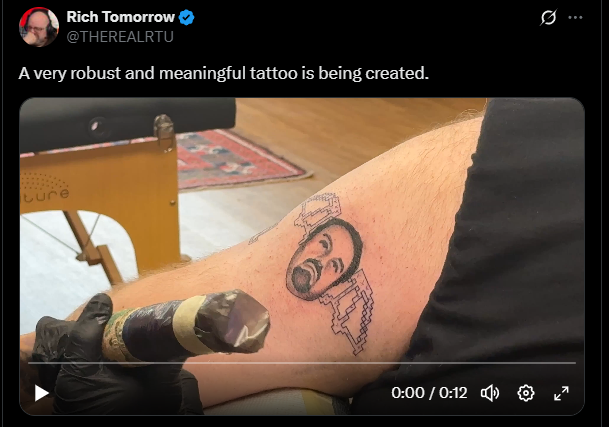Expand the video to fullscreen
609x427 pixels.
[x=561, y=393]
